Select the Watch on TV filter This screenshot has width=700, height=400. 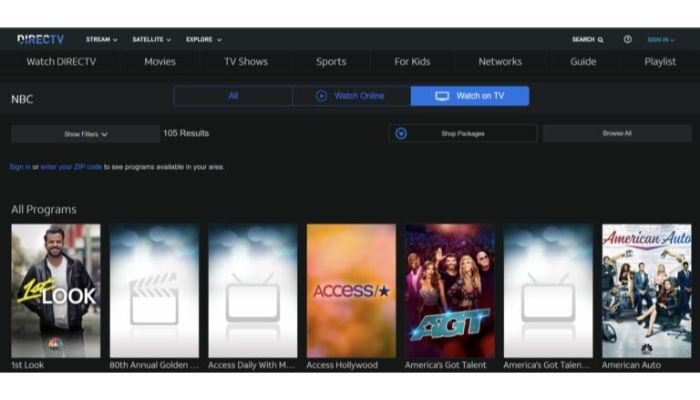(x=470, y=96)
